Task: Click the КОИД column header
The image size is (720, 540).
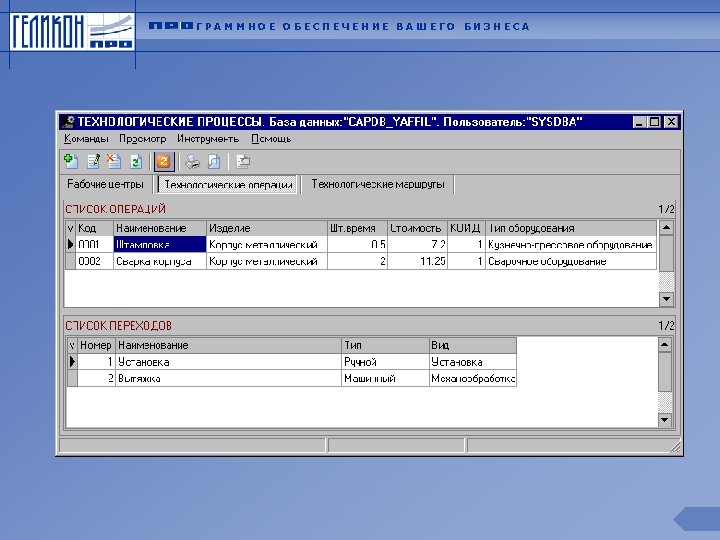Action: coord(466,228)
